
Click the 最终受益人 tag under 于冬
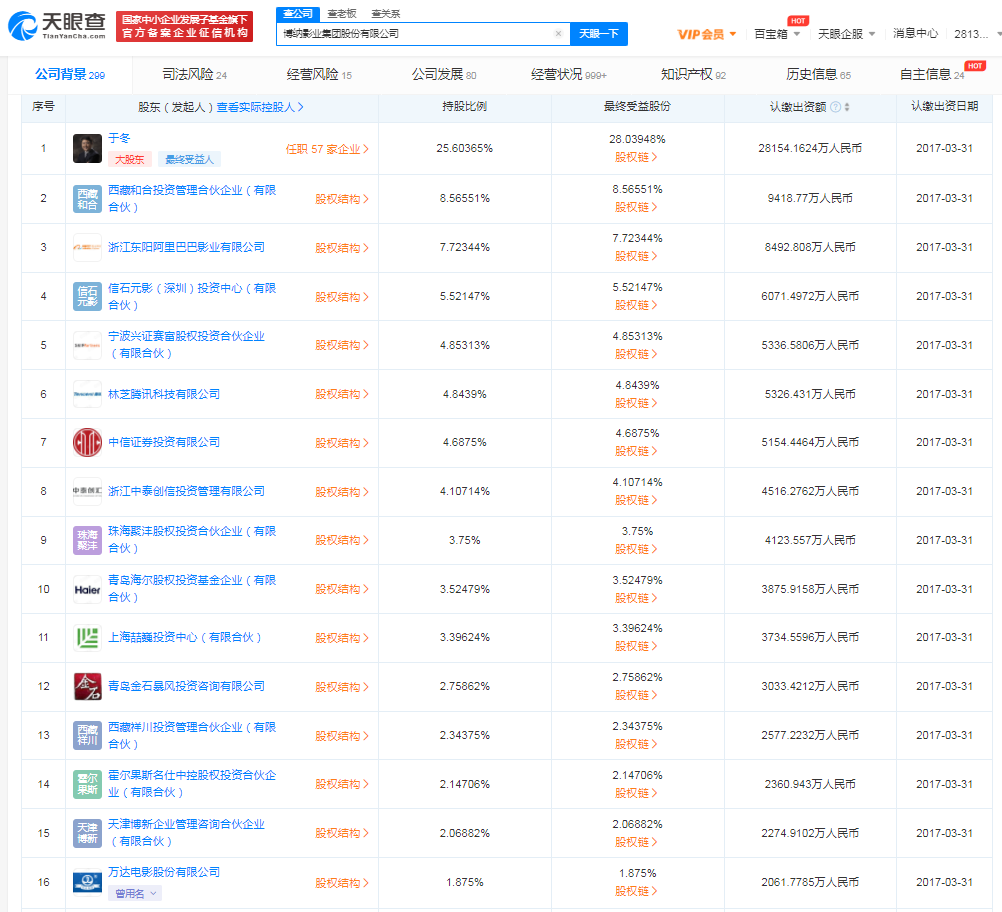coord(189,159)
